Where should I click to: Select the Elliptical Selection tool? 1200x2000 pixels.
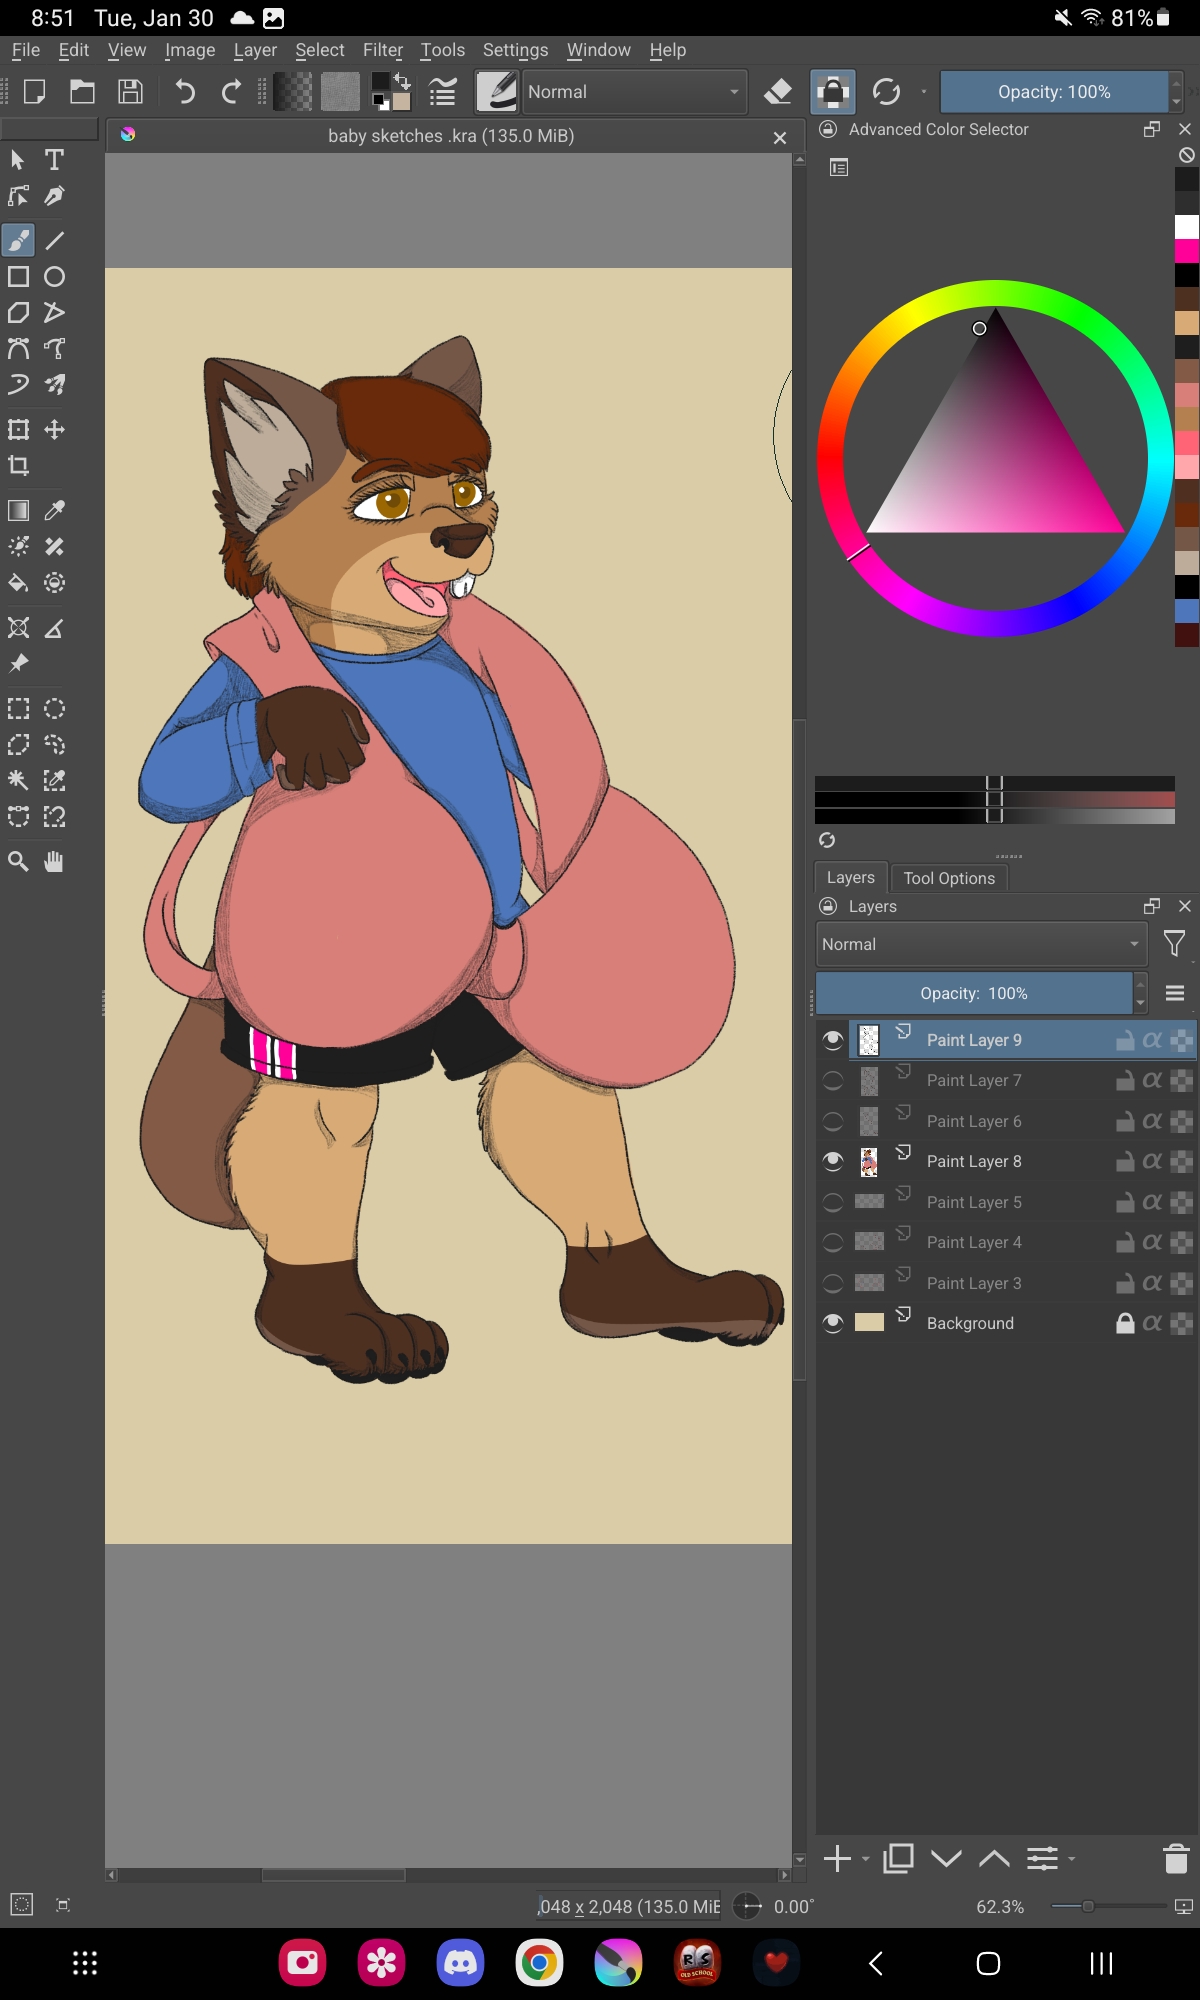[x=55, y=709]
